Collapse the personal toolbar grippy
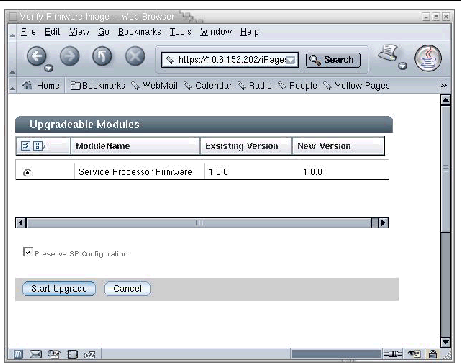Screen dimensions: 461x364 (13, 86)
